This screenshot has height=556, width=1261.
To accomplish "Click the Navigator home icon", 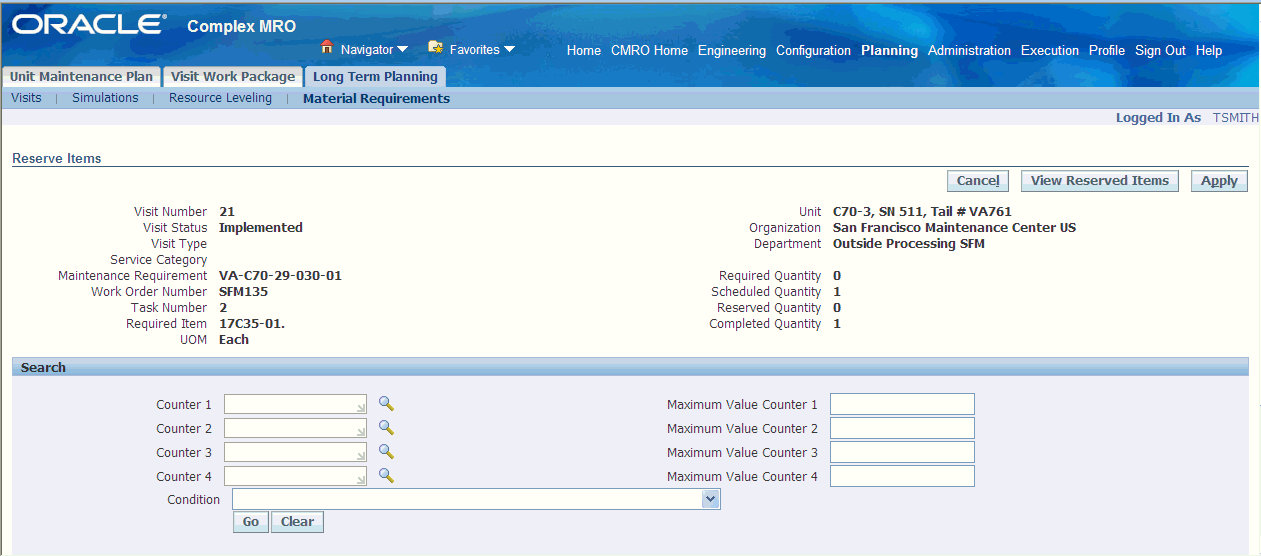I will tap(327, 47).
